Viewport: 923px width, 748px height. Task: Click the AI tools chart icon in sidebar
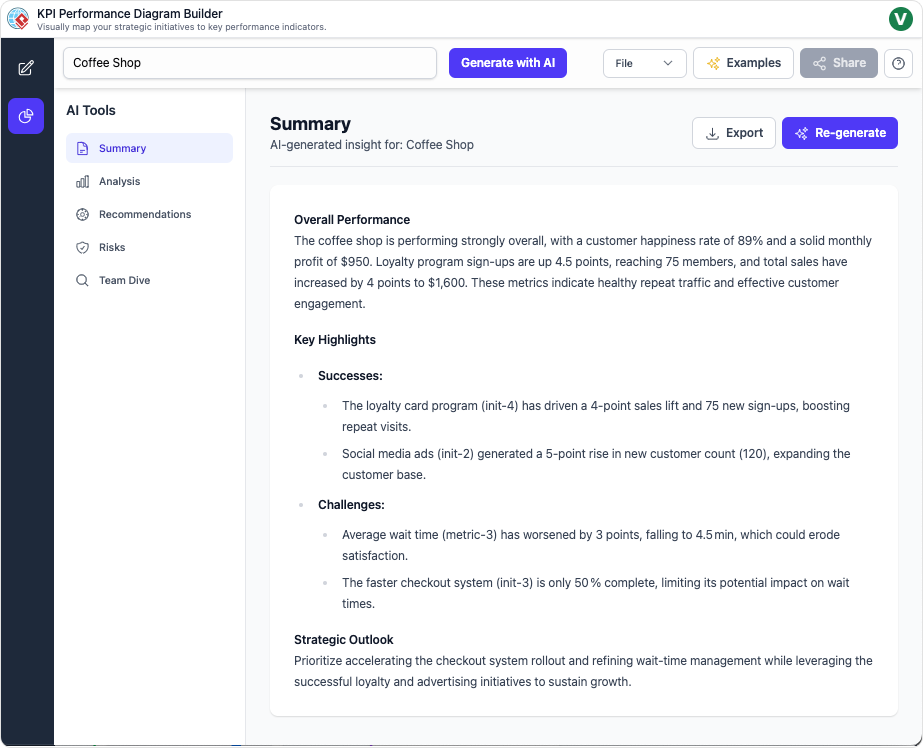(26, 116)
